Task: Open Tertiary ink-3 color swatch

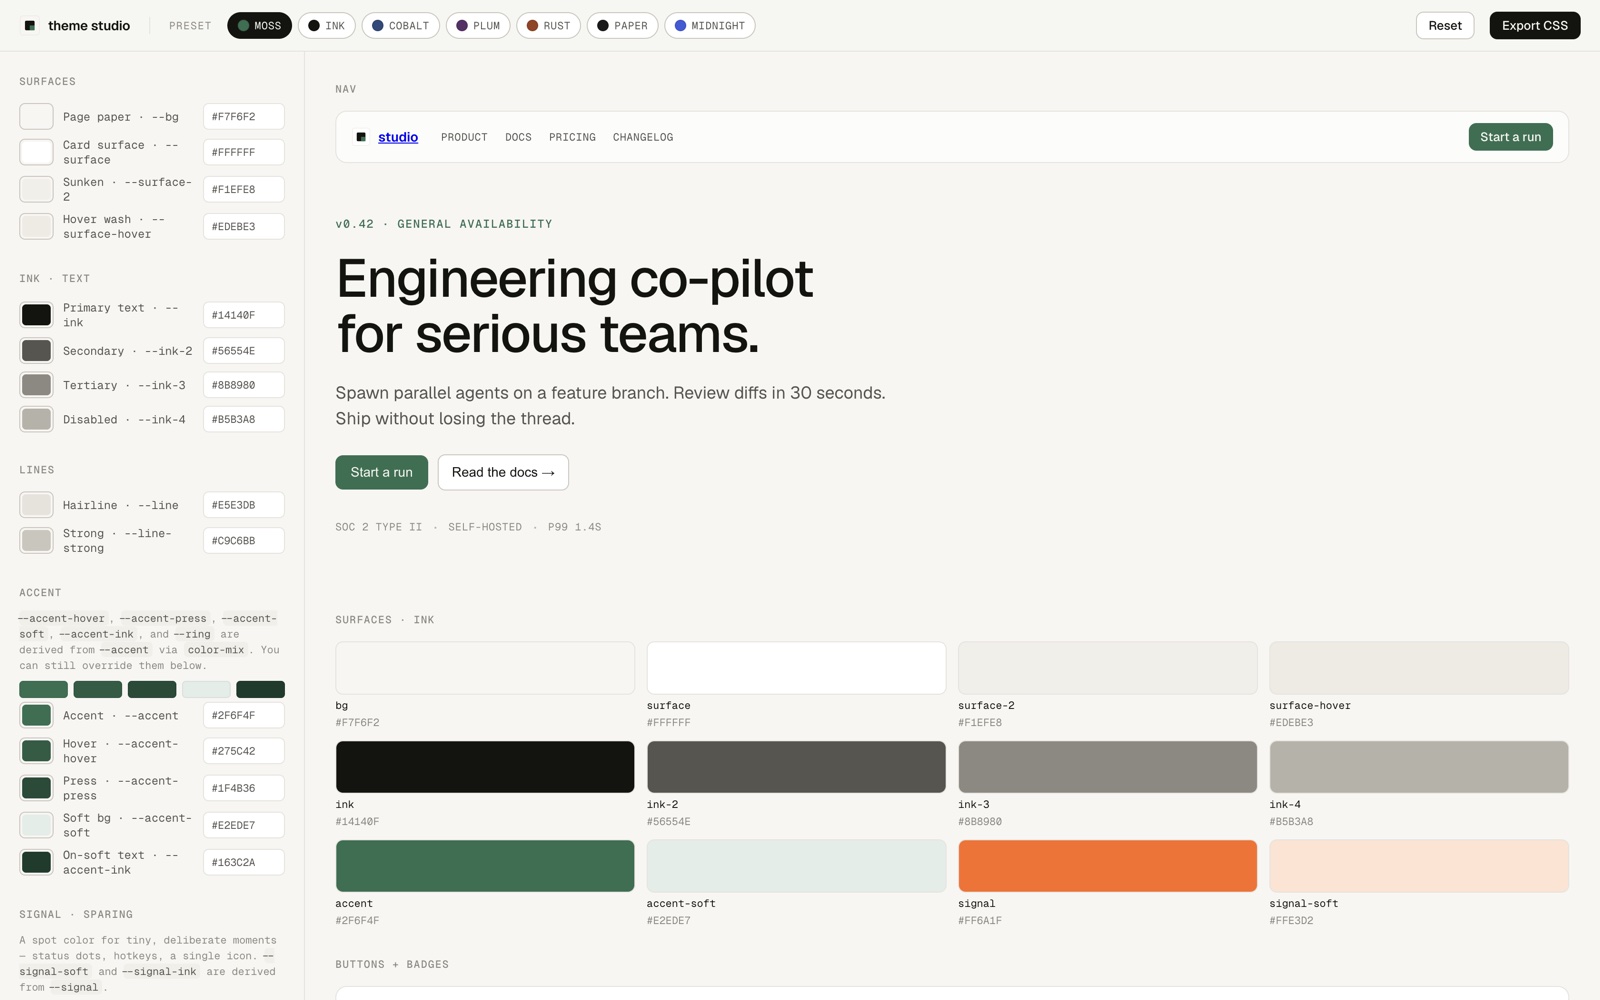Action: click(x=37, y=385)
